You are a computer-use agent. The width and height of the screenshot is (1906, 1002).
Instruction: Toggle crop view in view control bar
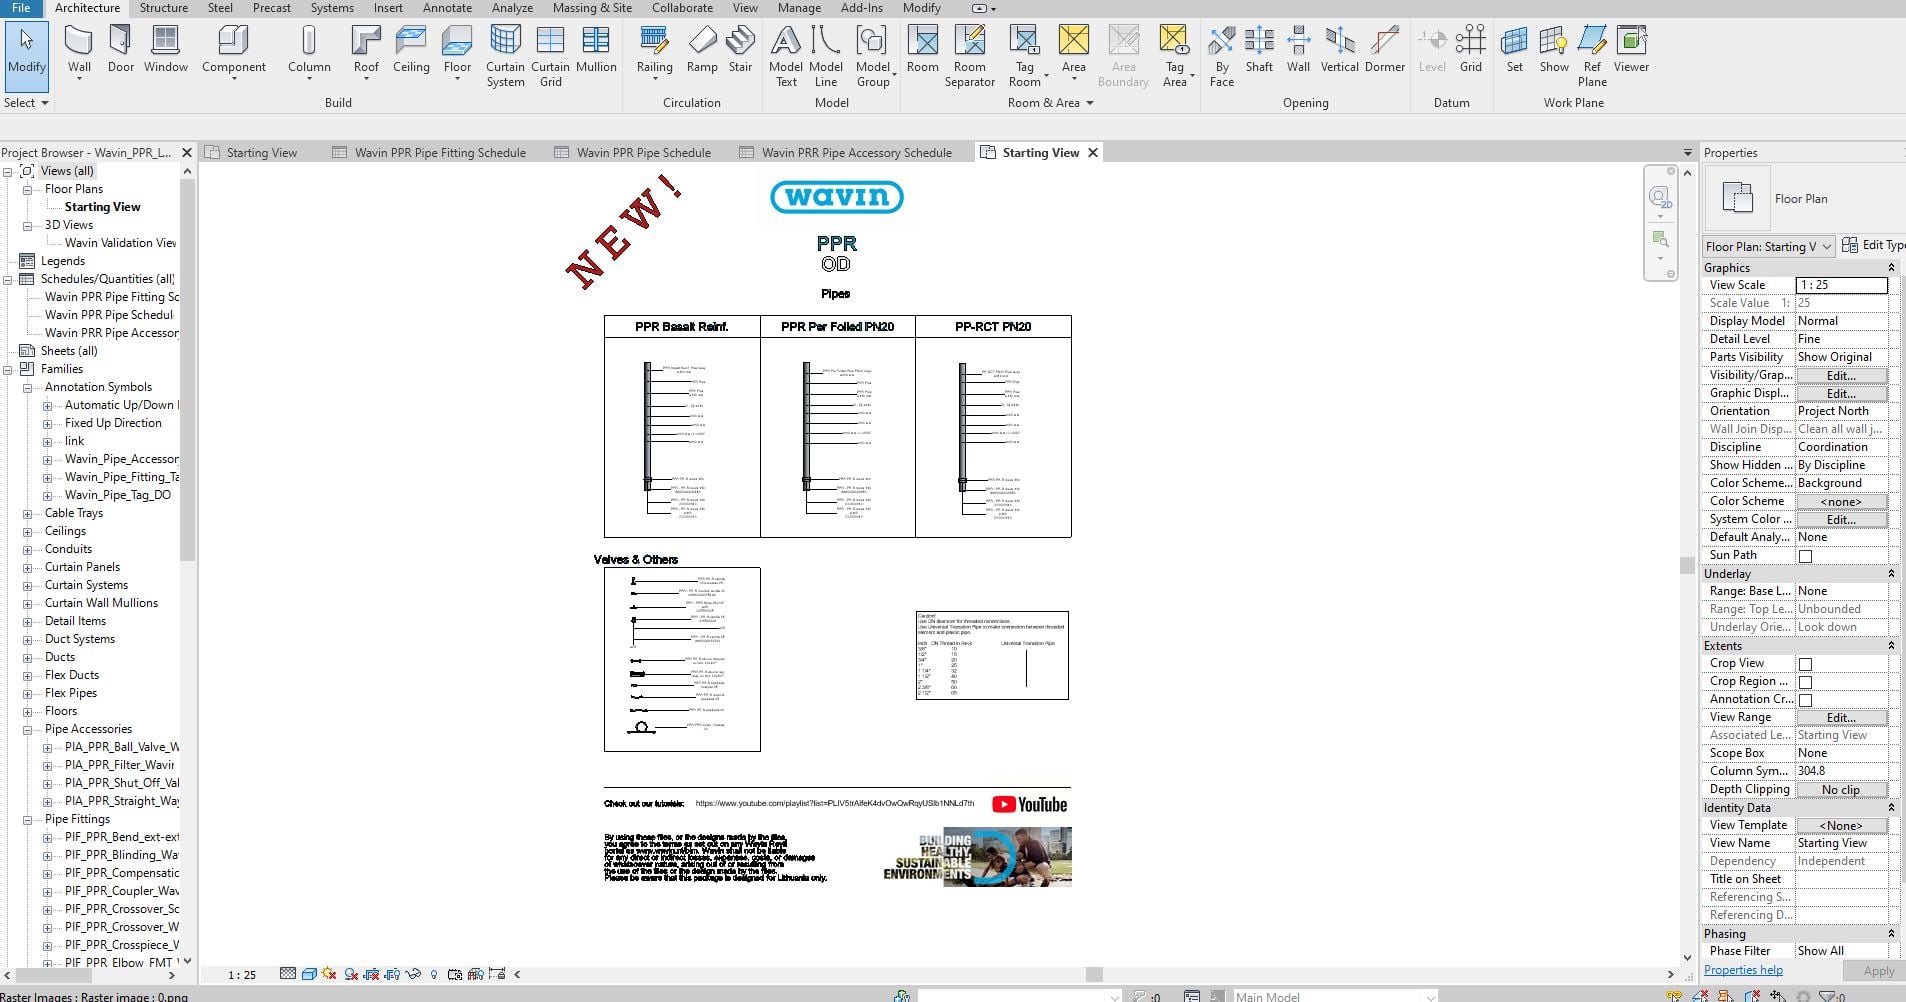coord(371,974)
